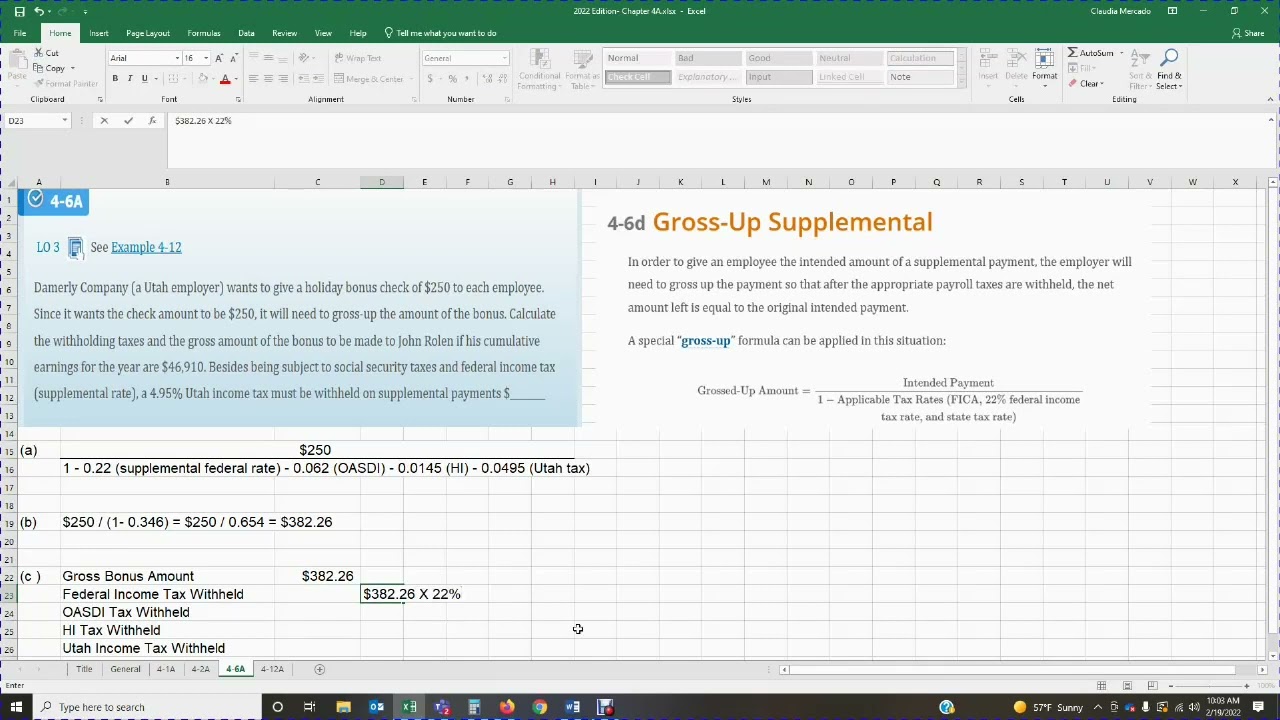Toggle Italic formatting
The width and height of the screenshot is (1280, 720).
pos(129,79)
